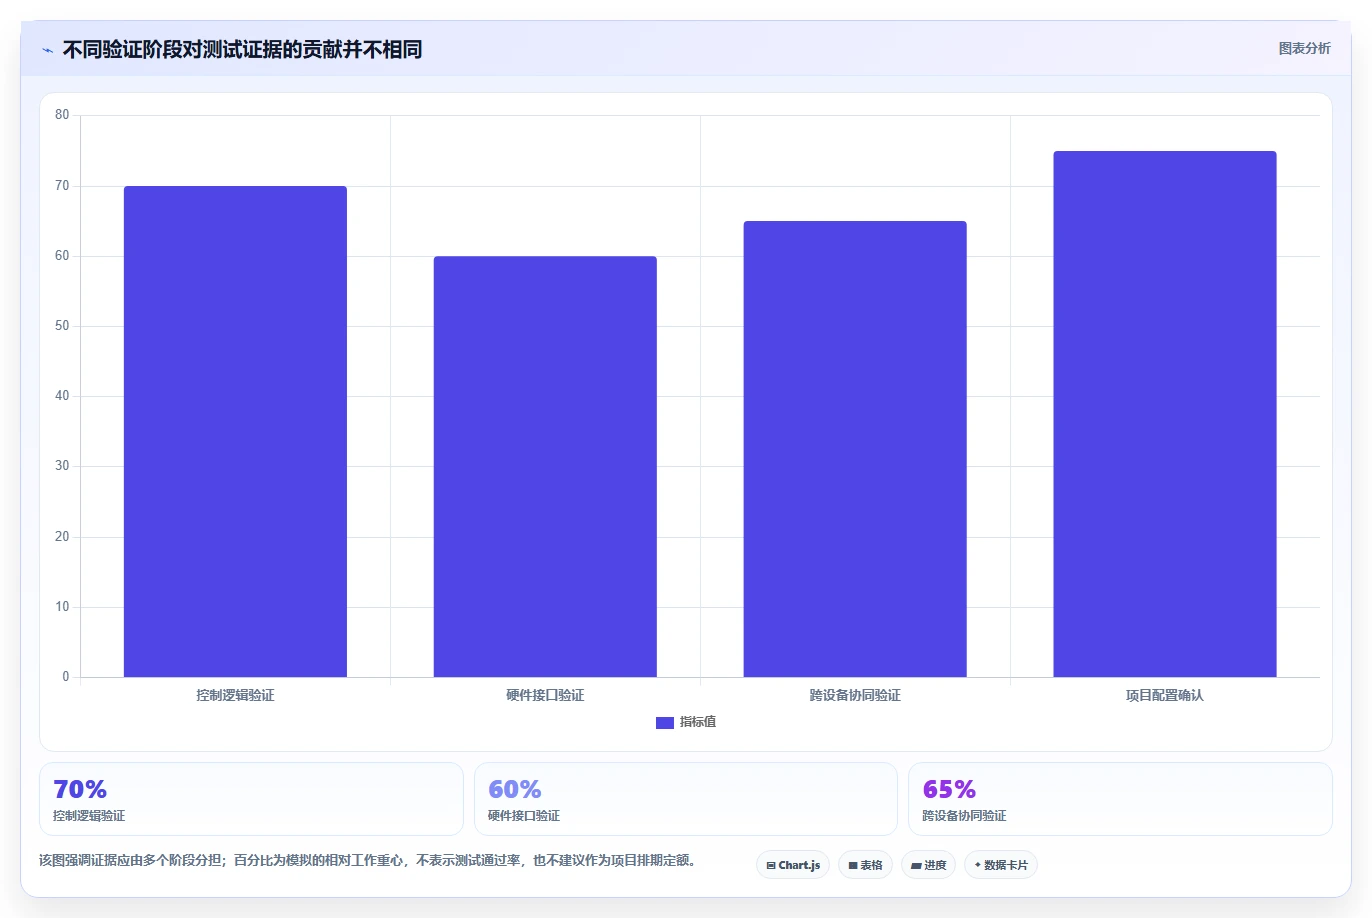Click the title 不同验证阶段对测试证据的贡献并不相同

242,49
